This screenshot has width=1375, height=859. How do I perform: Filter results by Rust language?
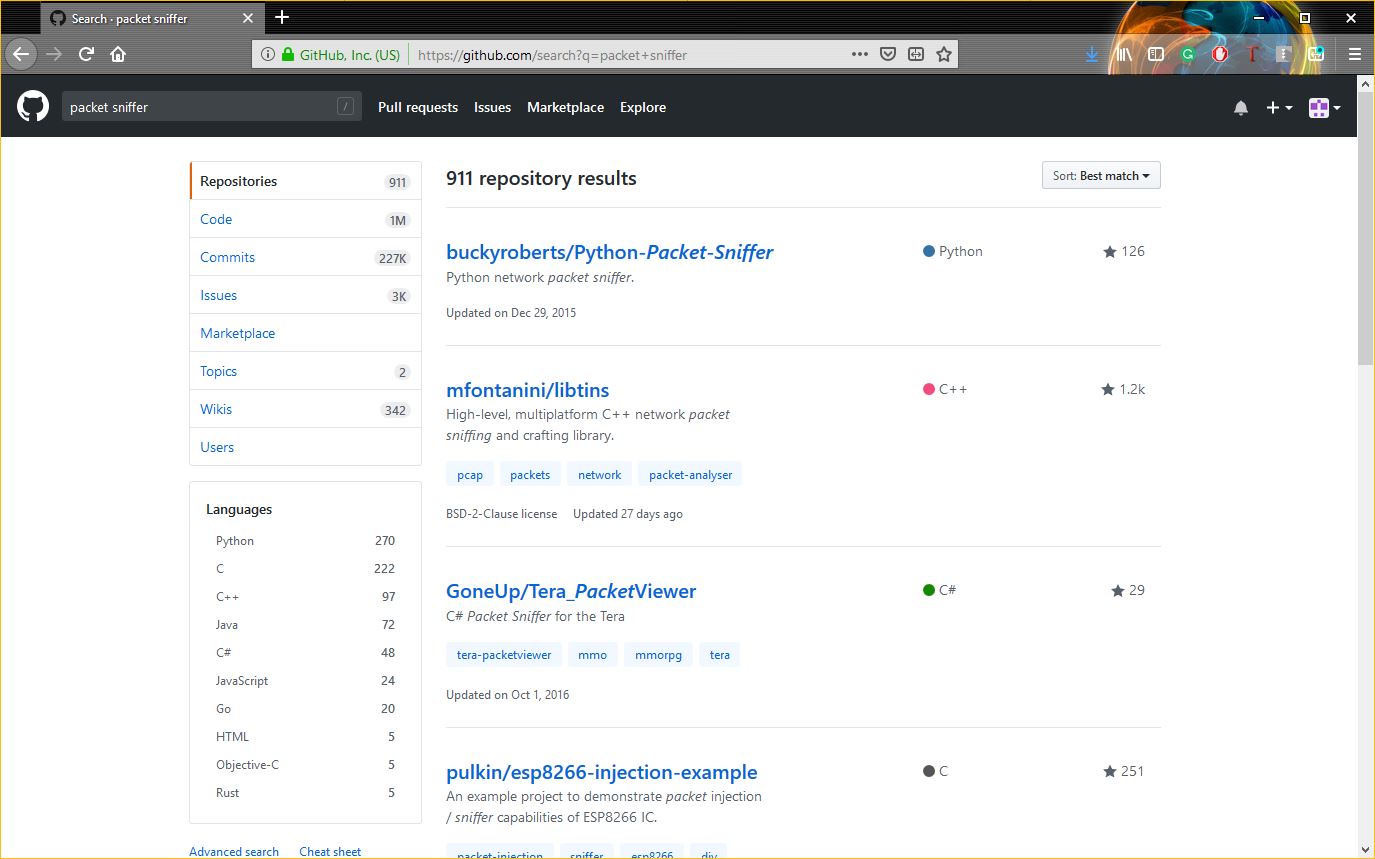(x=305, y=793)
